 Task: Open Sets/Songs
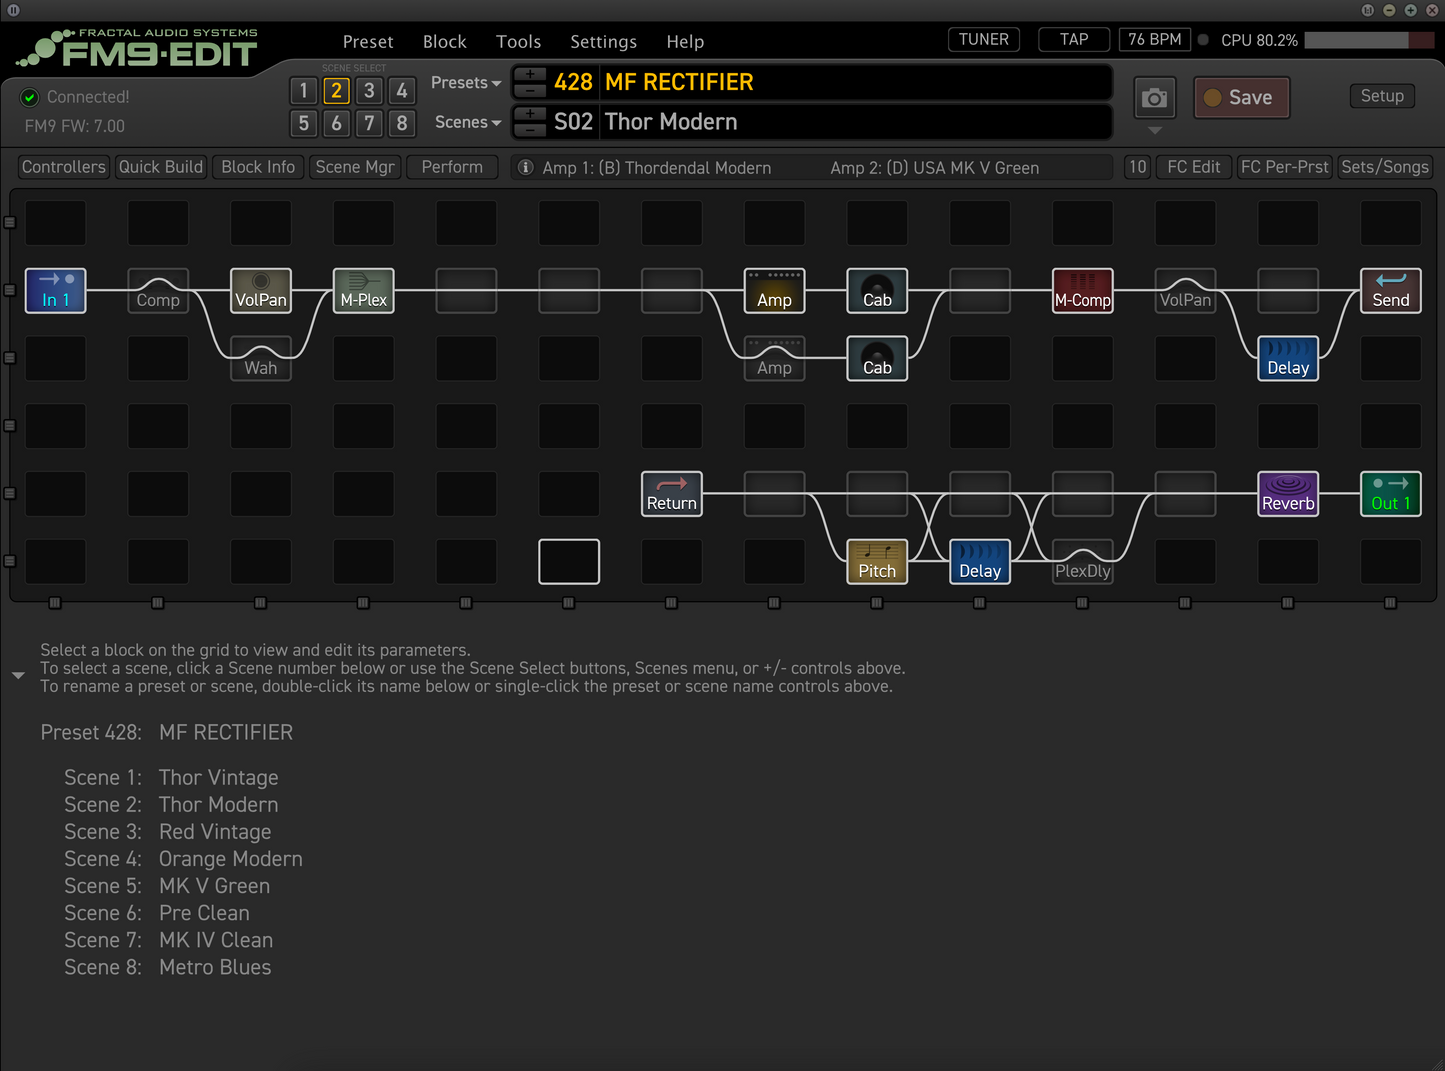(1385, 167)
